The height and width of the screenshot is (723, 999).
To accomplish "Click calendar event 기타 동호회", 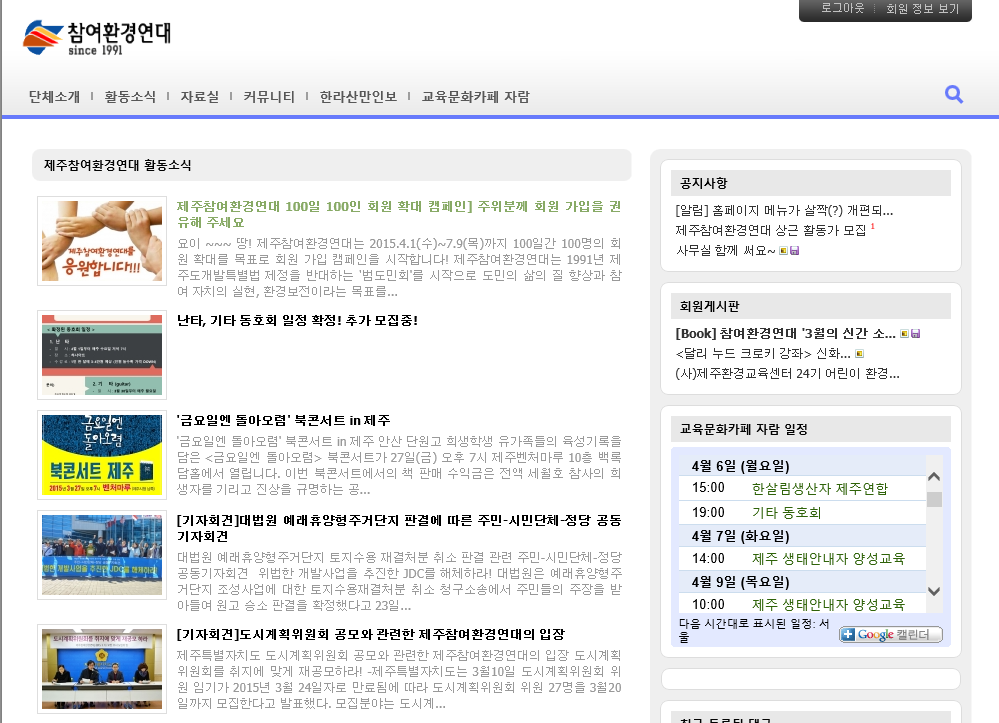I will click(x=786, y=512).
